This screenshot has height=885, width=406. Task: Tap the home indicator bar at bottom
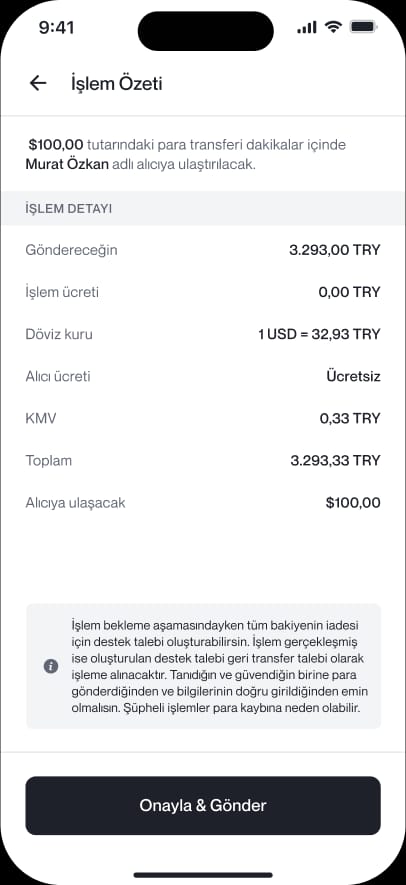[203, 875]
